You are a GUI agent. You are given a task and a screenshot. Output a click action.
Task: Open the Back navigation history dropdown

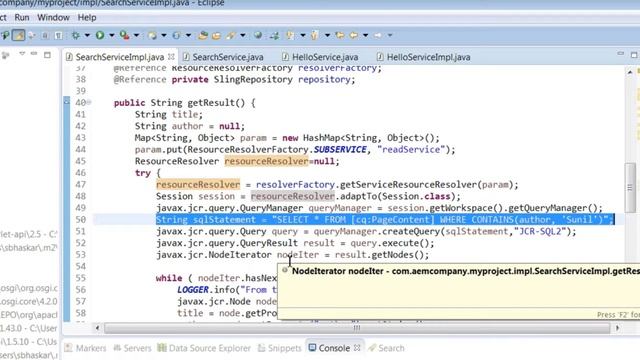click(365, 36)
